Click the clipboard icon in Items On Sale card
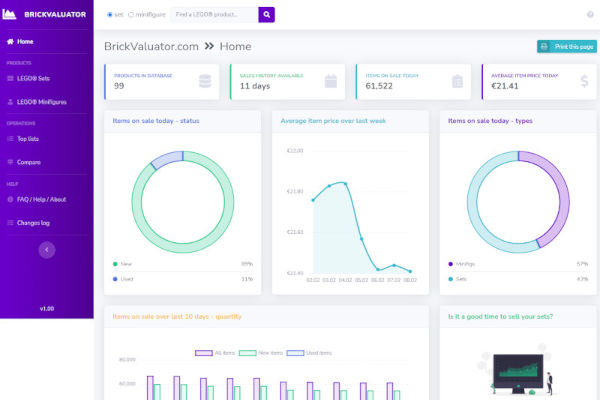Viewport: 600px width, 400px height. point(457,81)
